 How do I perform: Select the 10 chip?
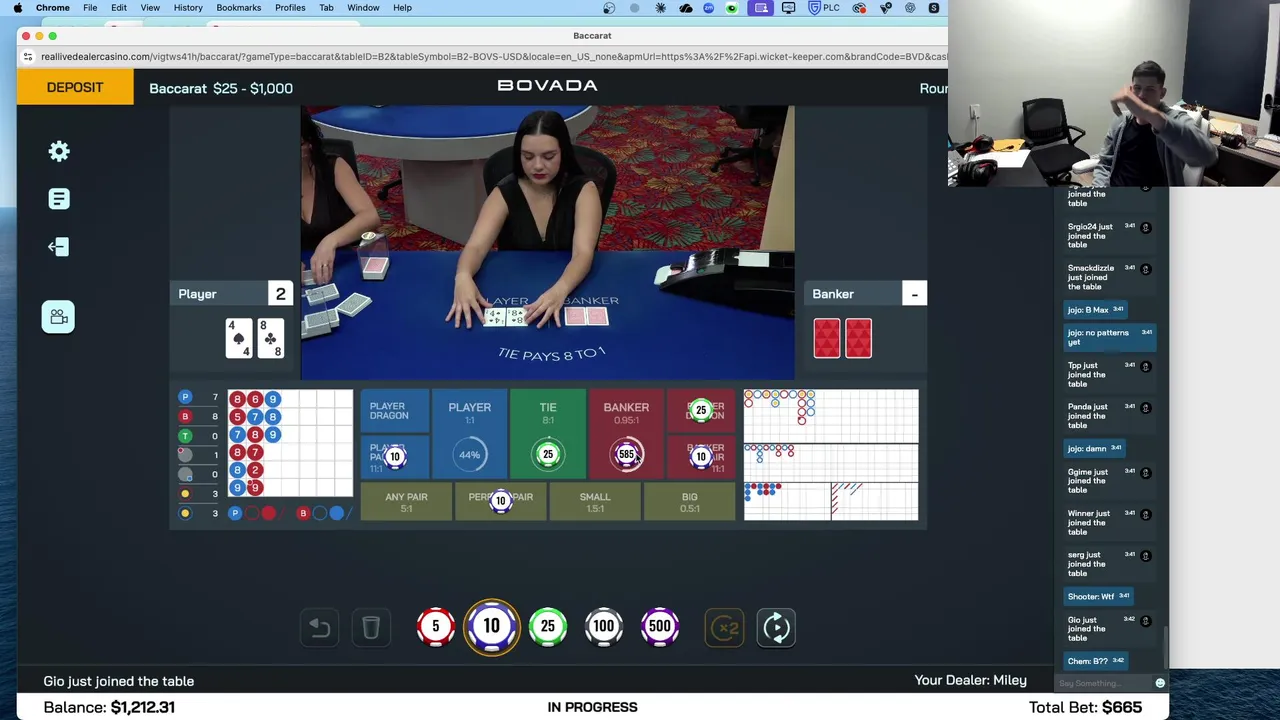(x=491, y=627)
